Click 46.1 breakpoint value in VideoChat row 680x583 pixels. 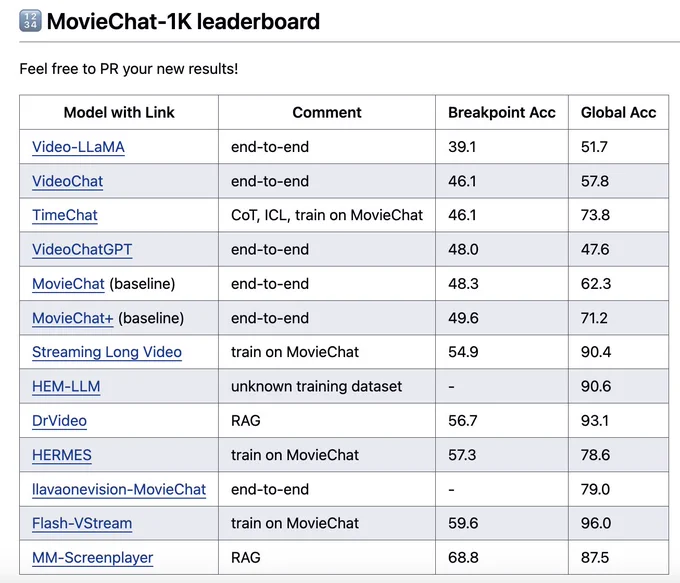462,181
